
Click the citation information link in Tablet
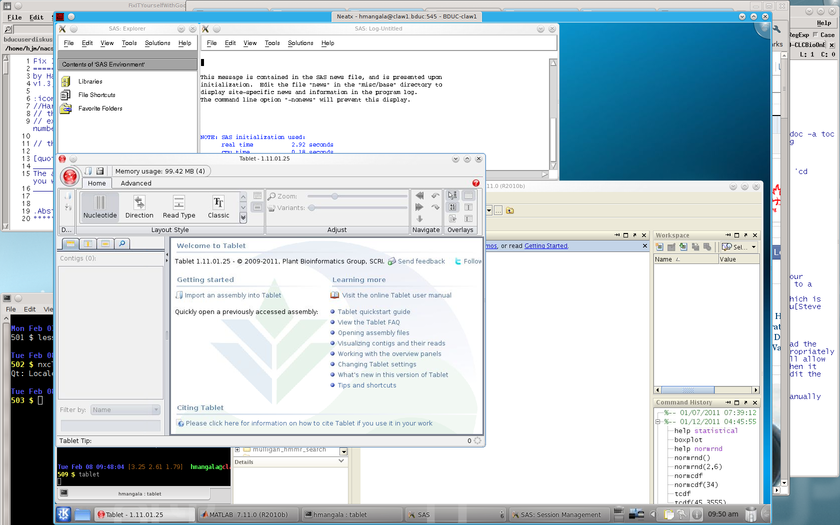coord(309,423)
